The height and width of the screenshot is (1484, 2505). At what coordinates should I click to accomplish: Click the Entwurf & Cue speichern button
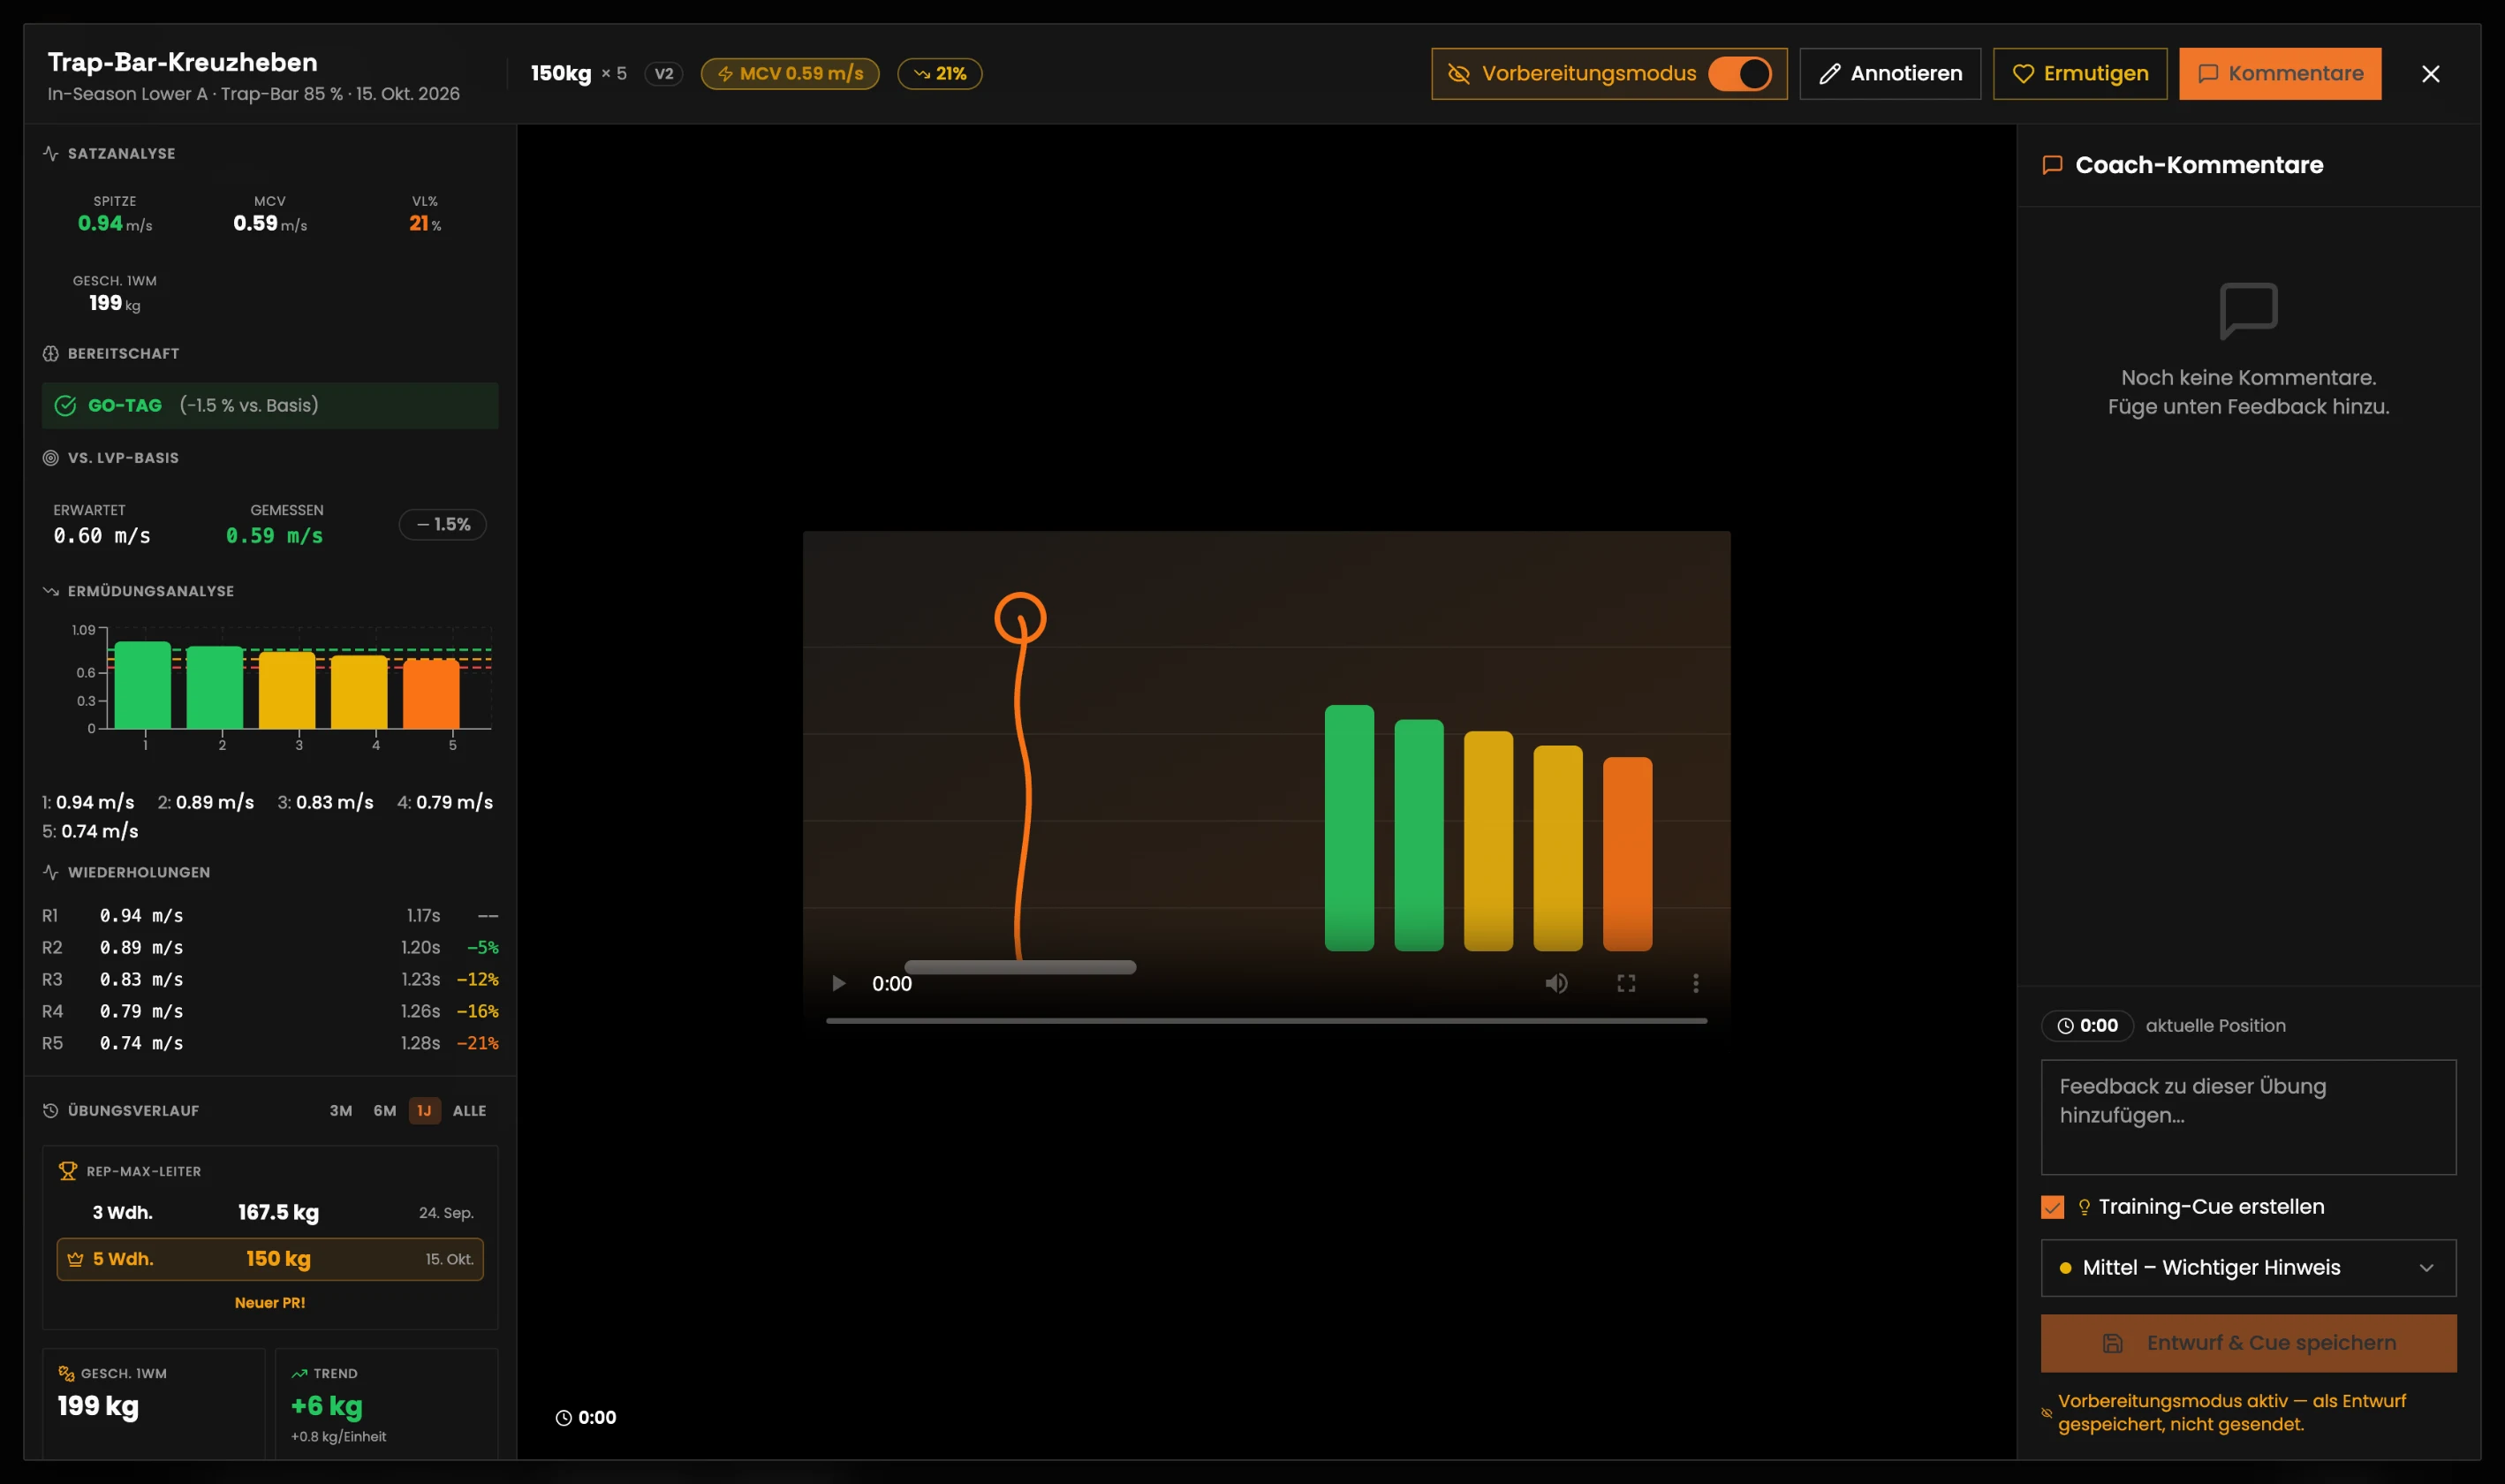[2248, 1343]
